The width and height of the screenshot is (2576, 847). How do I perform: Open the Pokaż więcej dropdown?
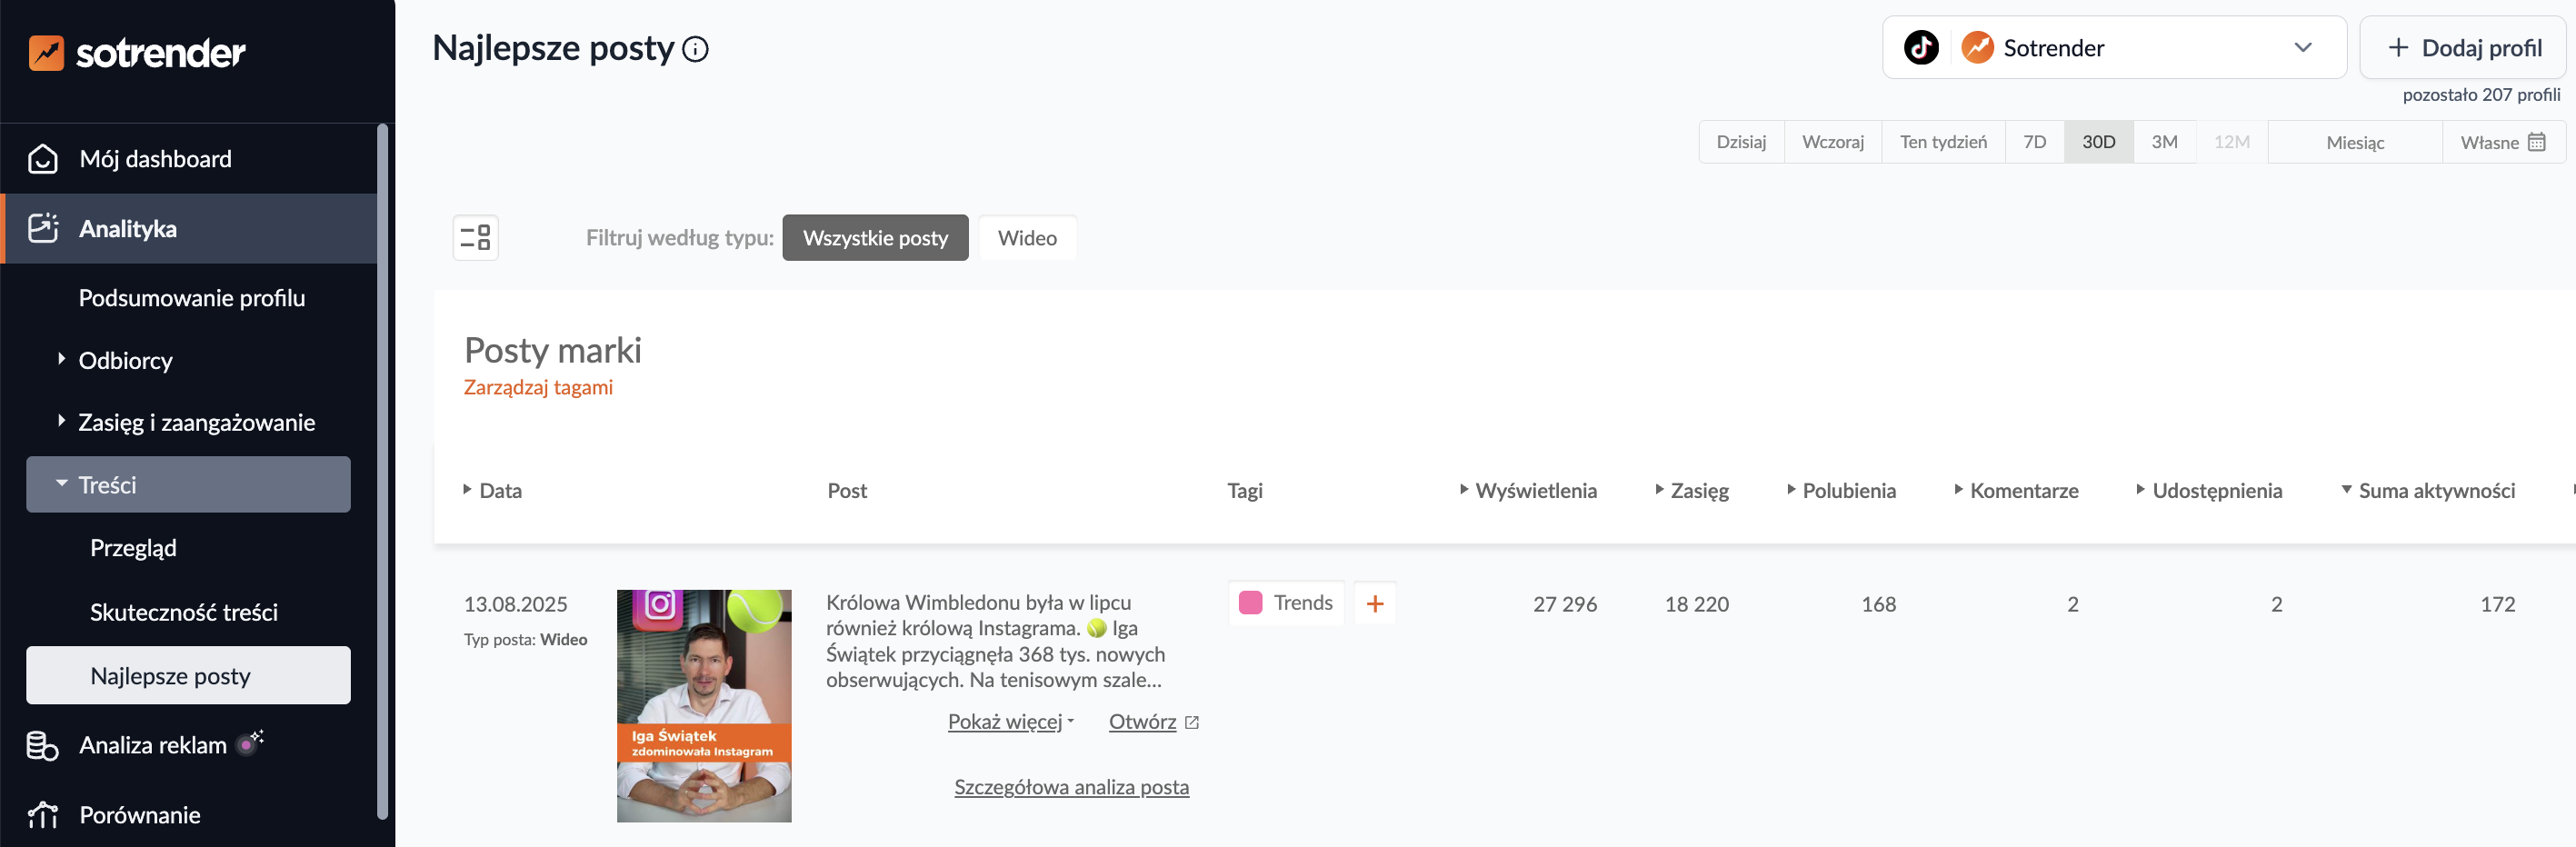[1005, 721]
